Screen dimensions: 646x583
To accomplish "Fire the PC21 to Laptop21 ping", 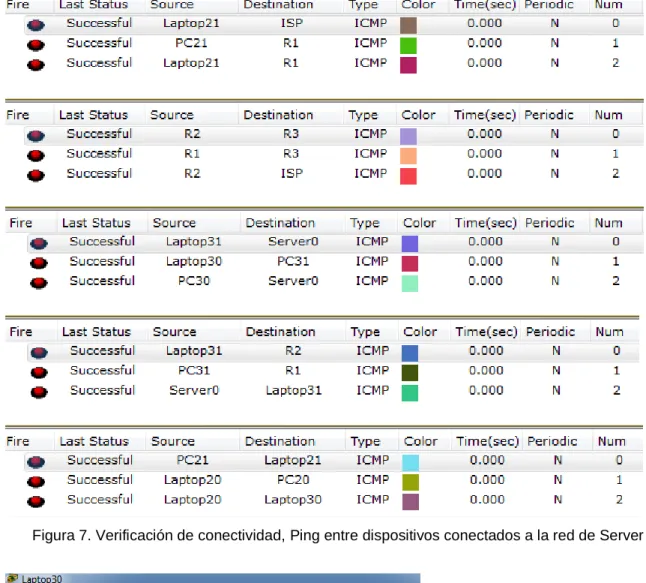I will point(36,462).
